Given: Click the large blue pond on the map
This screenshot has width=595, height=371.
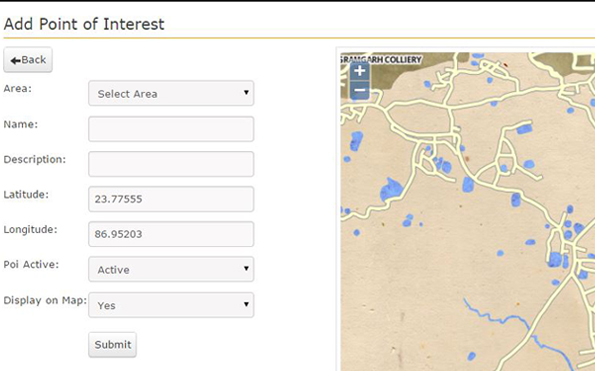Looking at the screenshot, I should coord(391,189).
